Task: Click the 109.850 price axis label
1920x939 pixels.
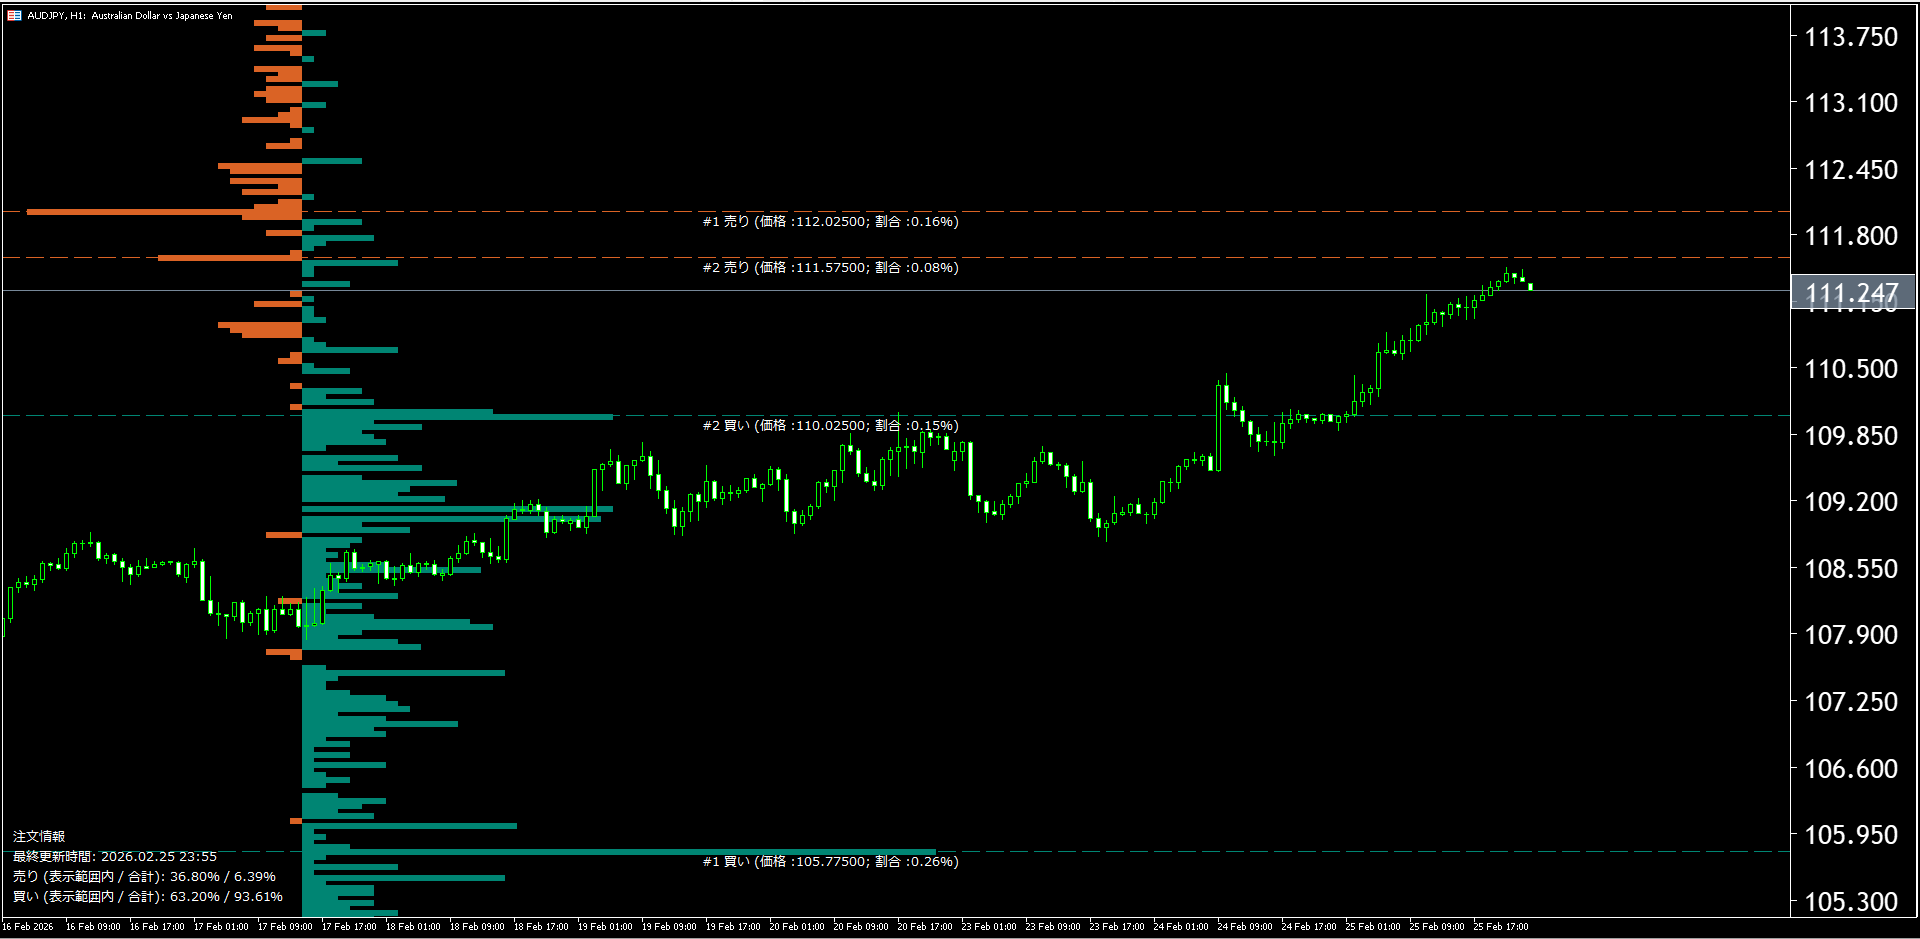Action: 1850,436
